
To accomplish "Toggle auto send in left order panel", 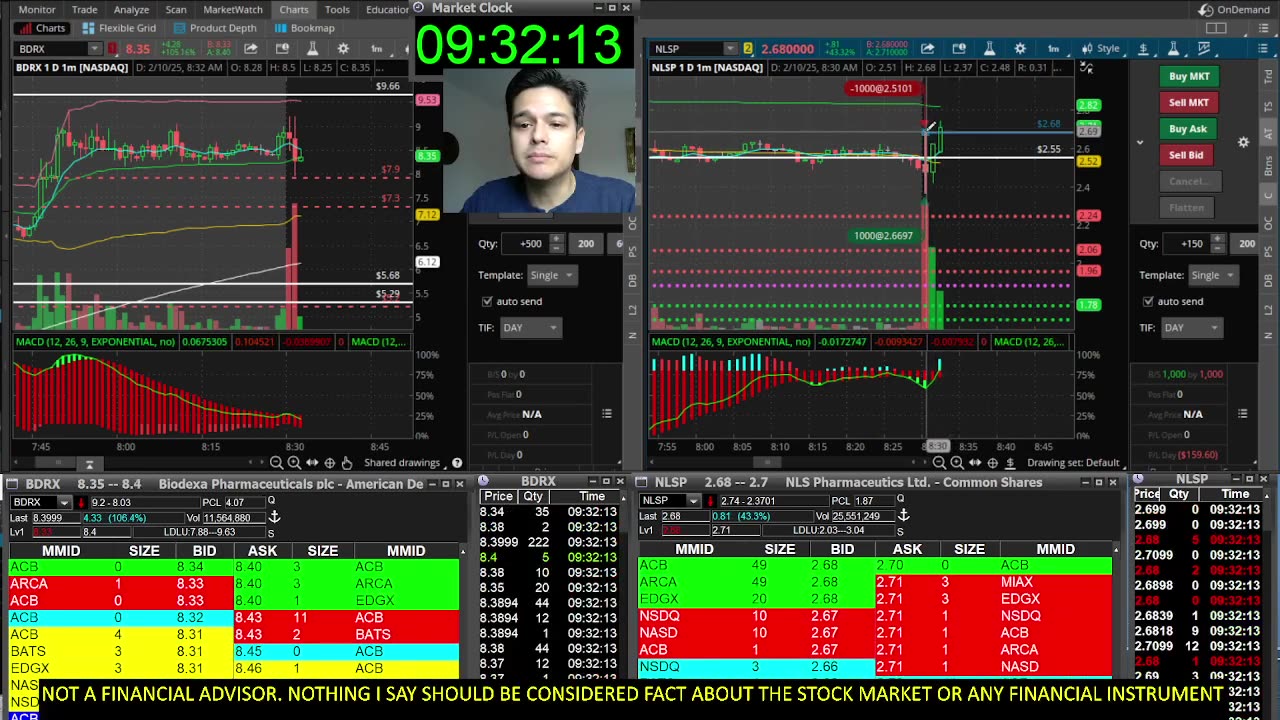I will tap(487, 301).
